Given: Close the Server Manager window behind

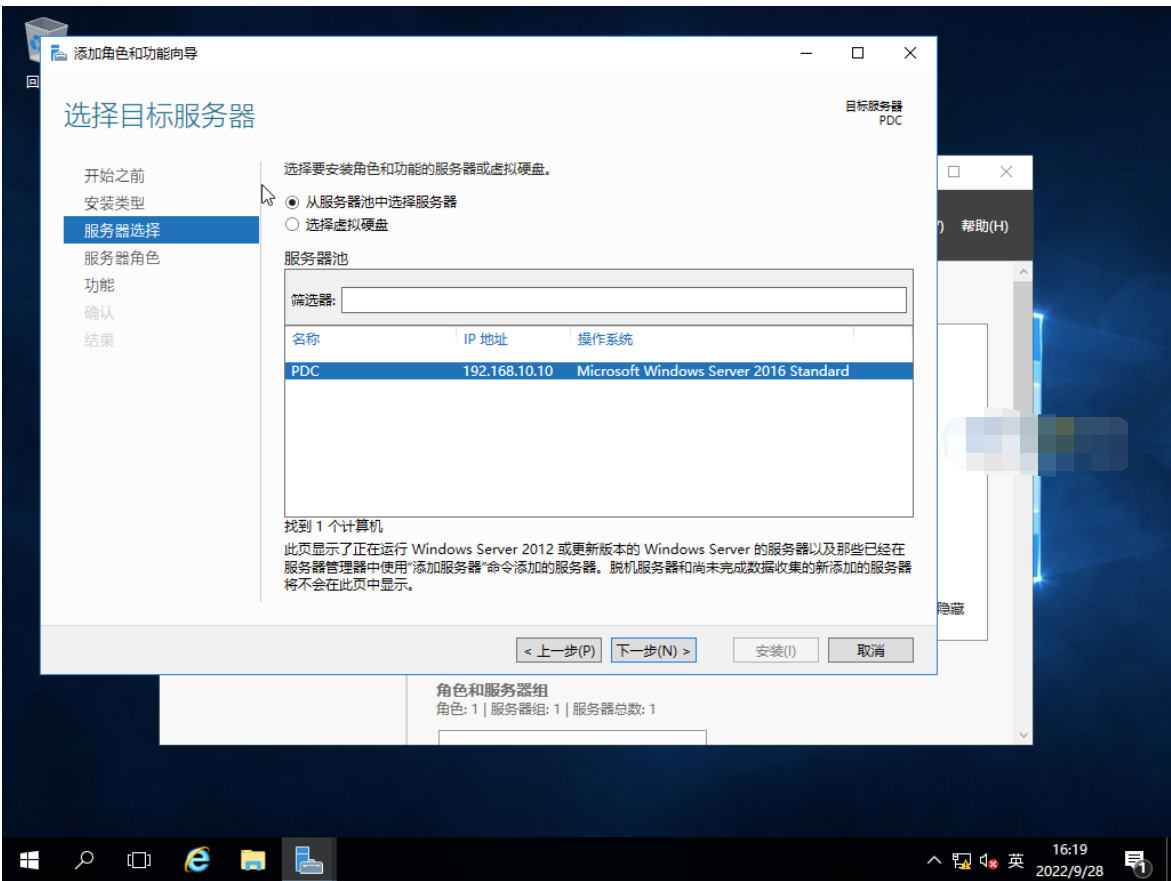Looking at the screenshot, I should tap(1006, 172).
